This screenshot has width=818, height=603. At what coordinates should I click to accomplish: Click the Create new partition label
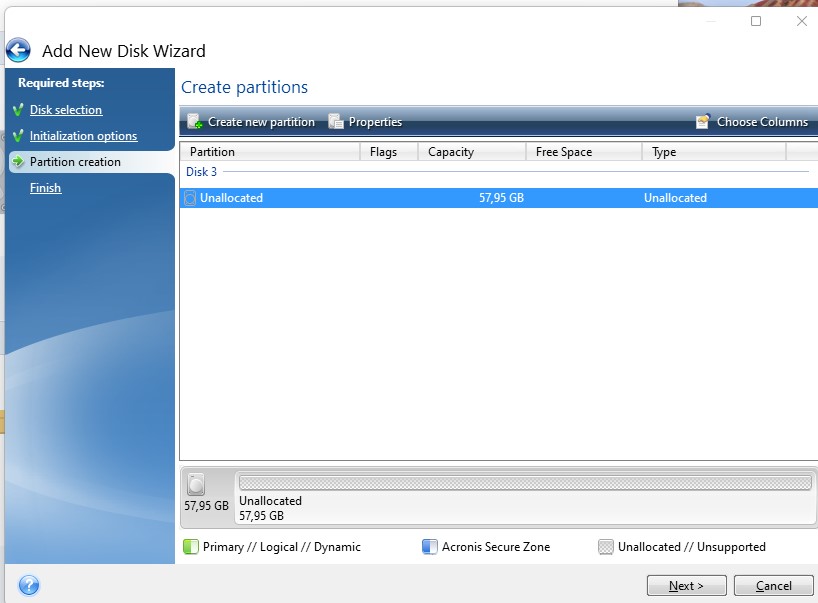[261, 122]
